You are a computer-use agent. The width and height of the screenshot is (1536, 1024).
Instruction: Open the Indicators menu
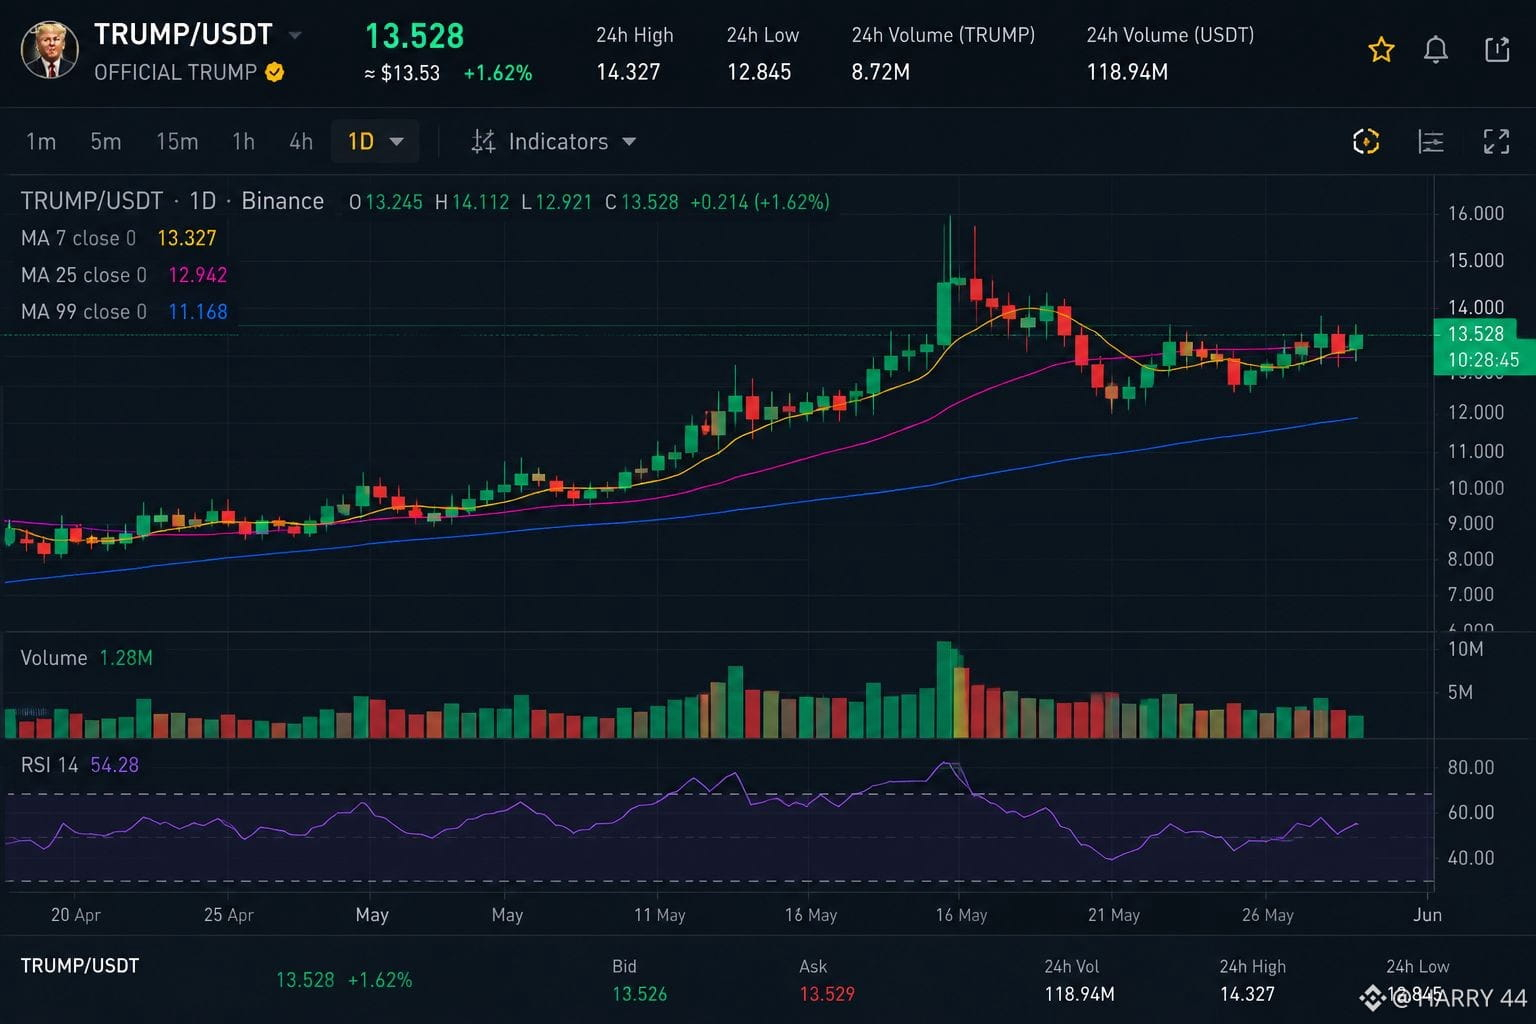coord(558,142)
